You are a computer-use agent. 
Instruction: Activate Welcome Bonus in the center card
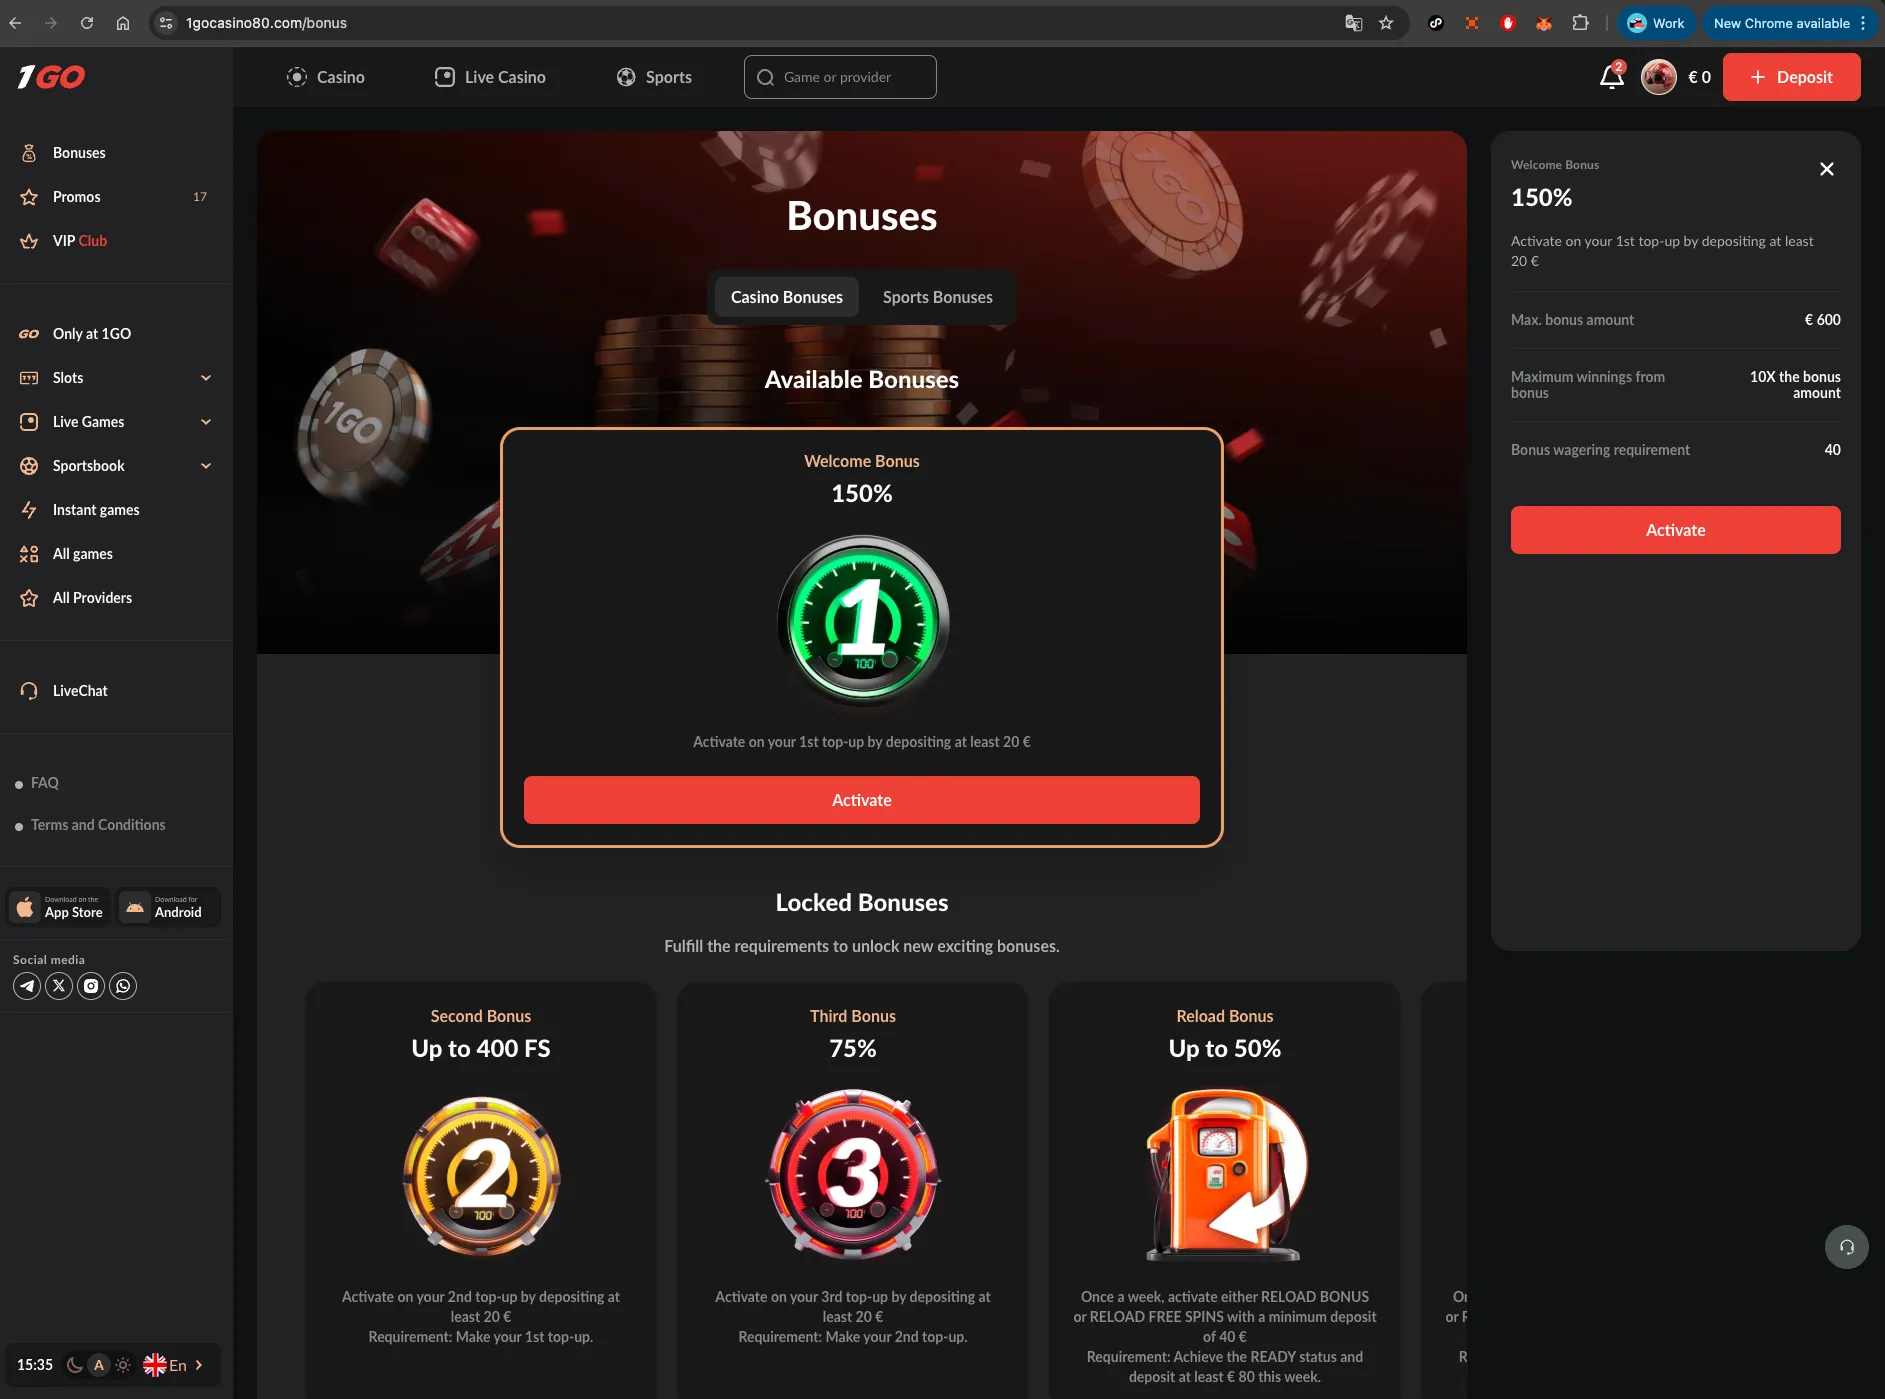[862, 800]
